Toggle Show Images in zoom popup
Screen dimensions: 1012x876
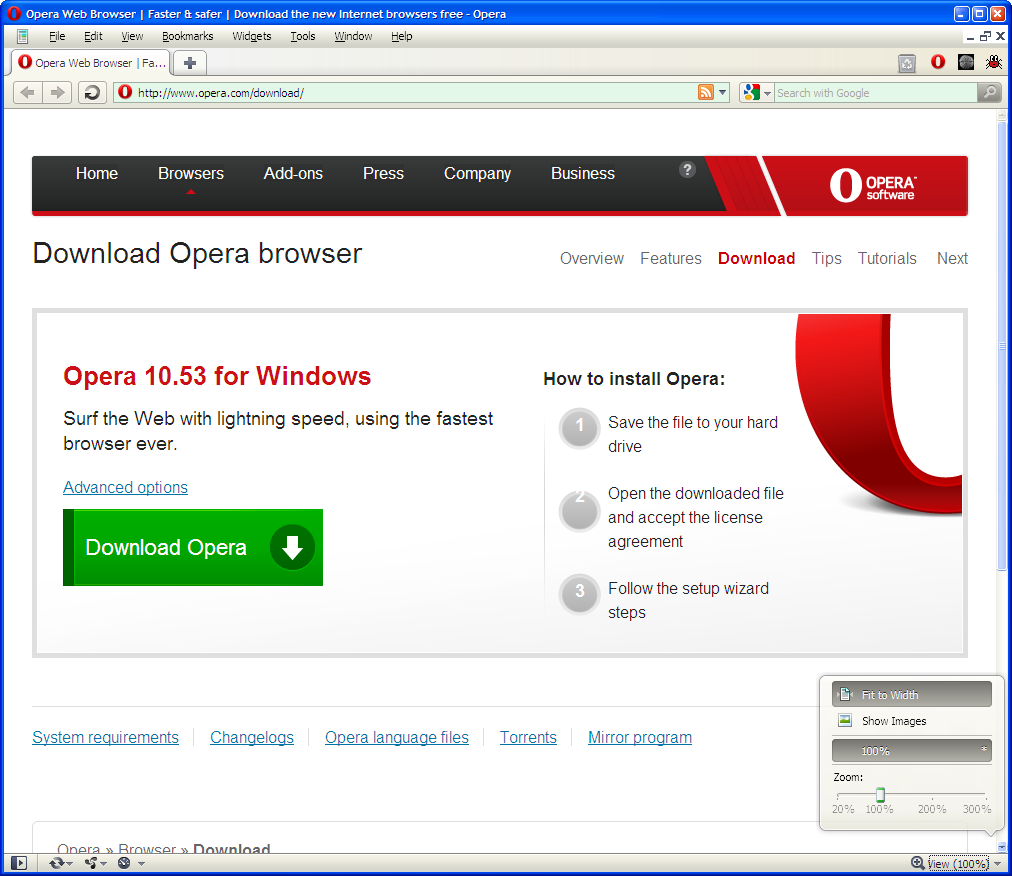click(911, 720)
